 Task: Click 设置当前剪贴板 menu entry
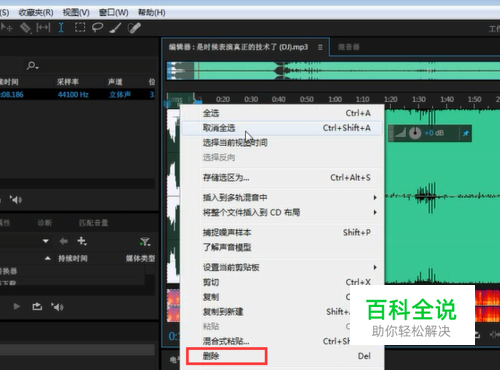click(282, 267)
